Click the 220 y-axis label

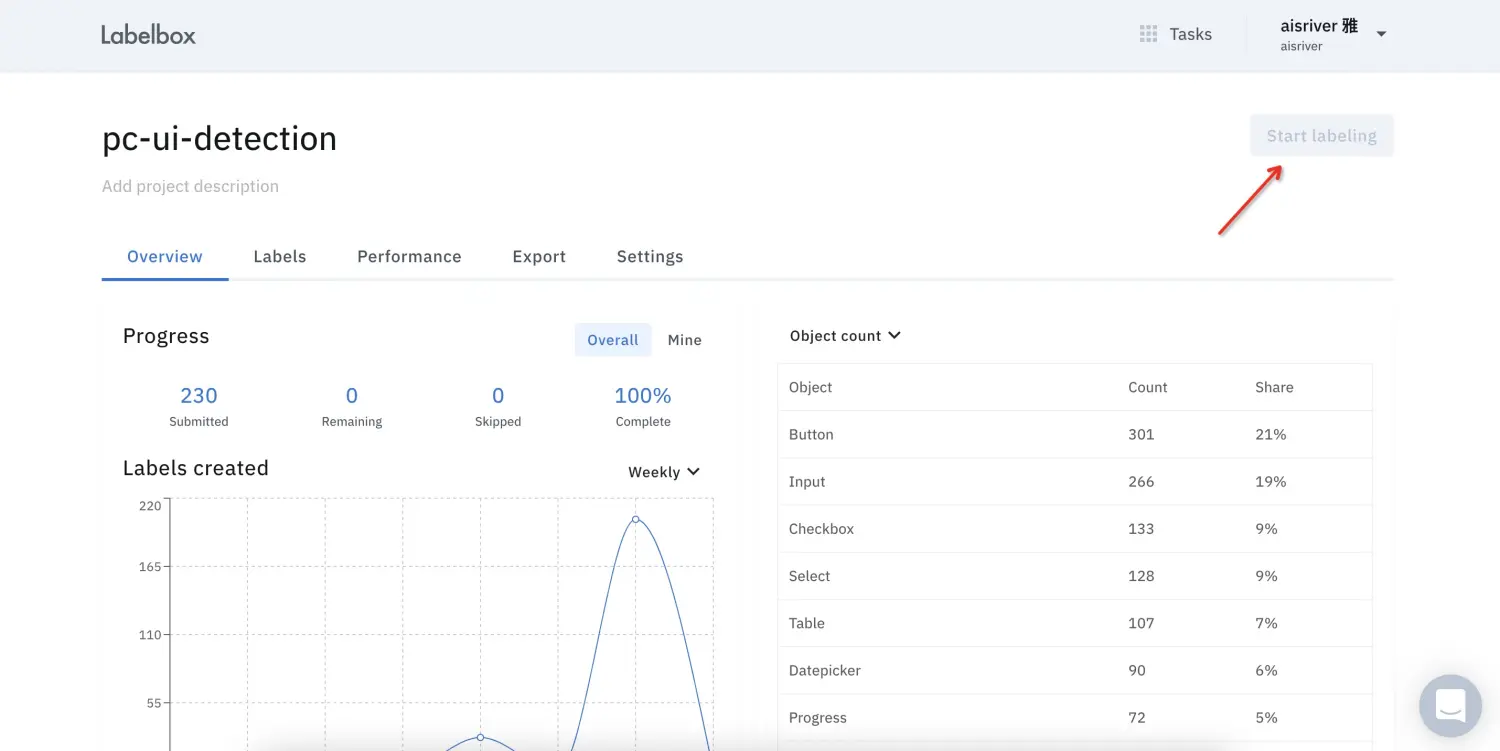(150, 506)
